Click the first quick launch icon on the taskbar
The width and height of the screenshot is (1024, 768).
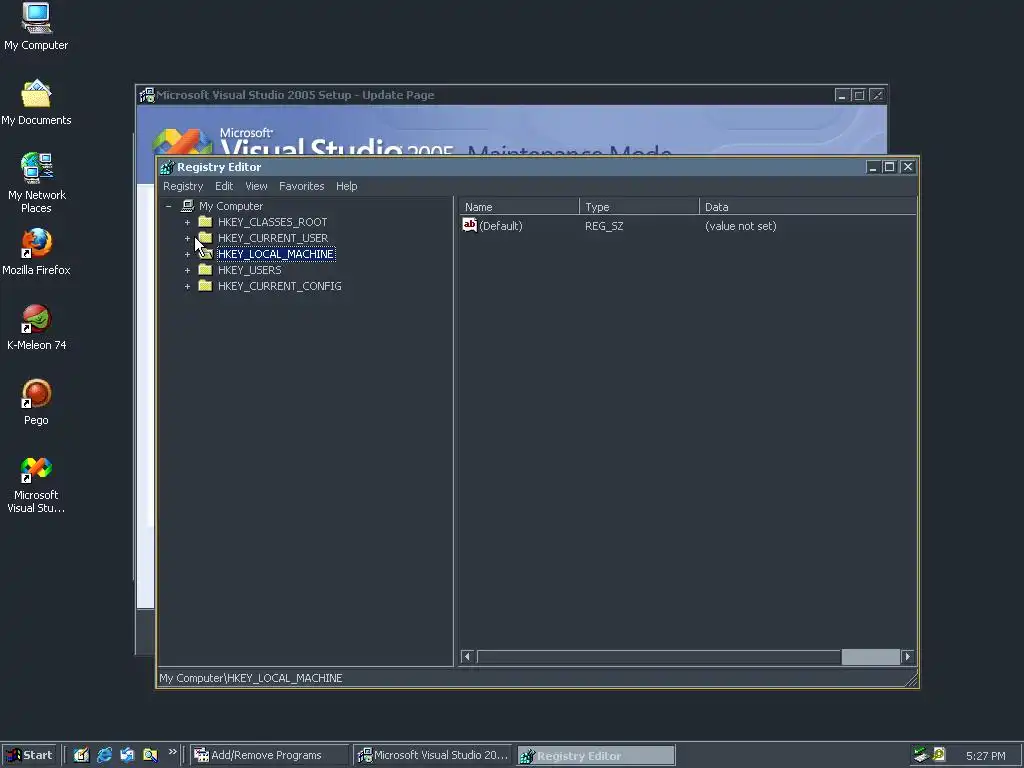(x=81, y=755)
